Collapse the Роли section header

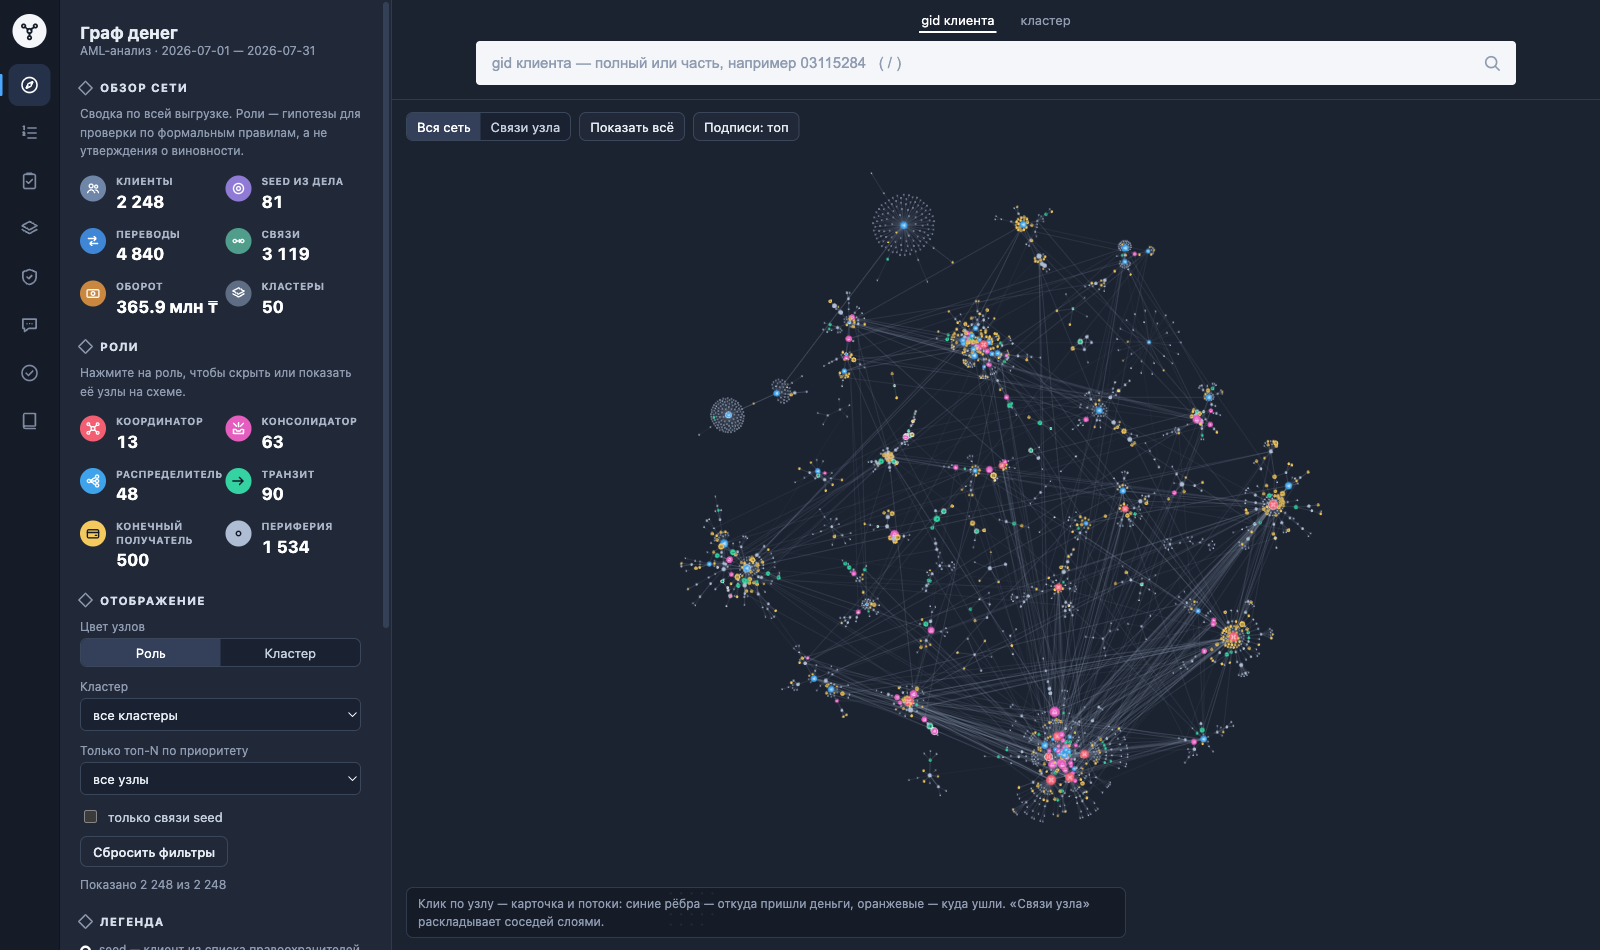coord(108,347)
